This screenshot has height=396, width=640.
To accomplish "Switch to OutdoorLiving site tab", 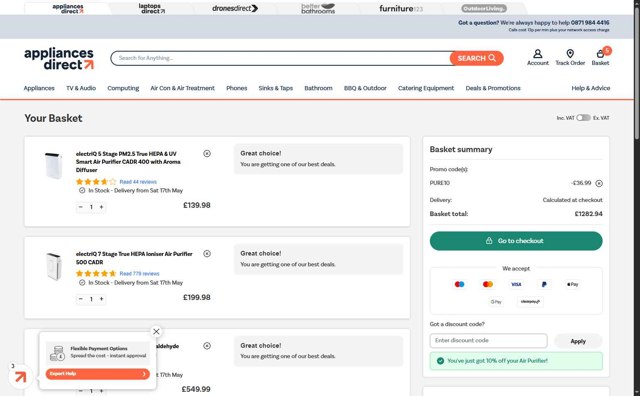I will (484, 8).
